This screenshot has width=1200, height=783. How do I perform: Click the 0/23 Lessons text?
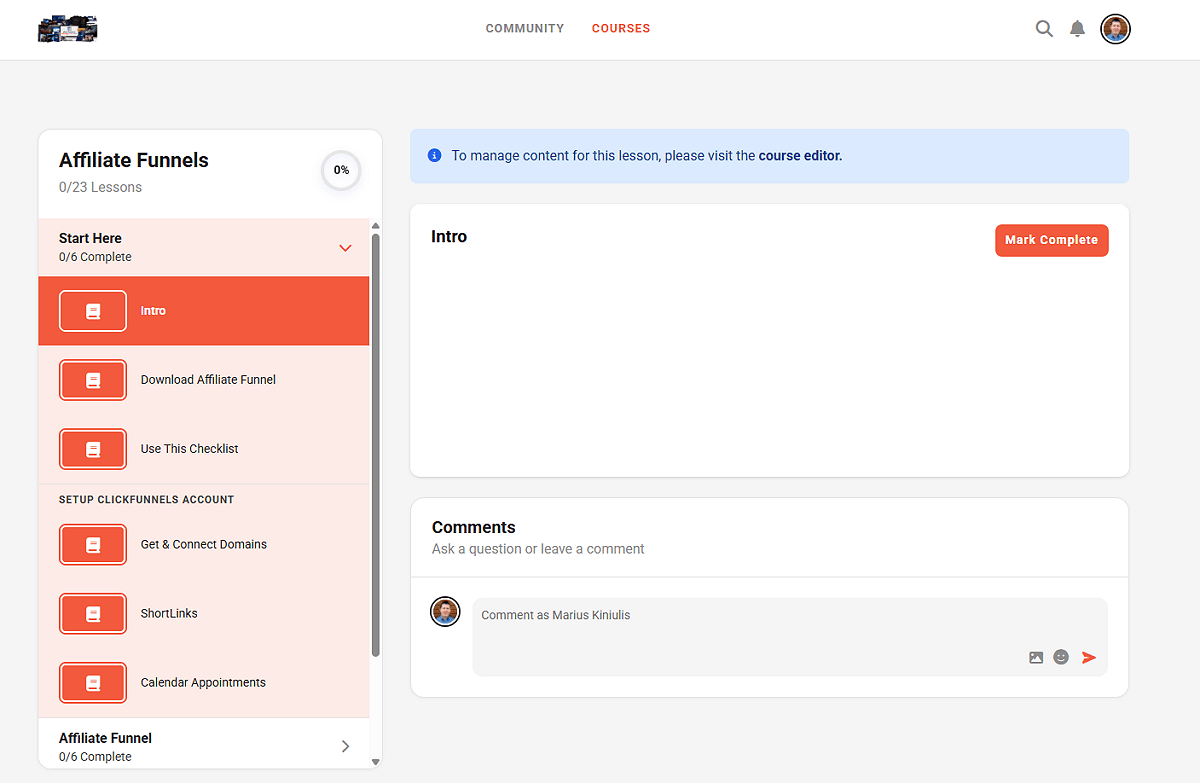click(100, 187)
